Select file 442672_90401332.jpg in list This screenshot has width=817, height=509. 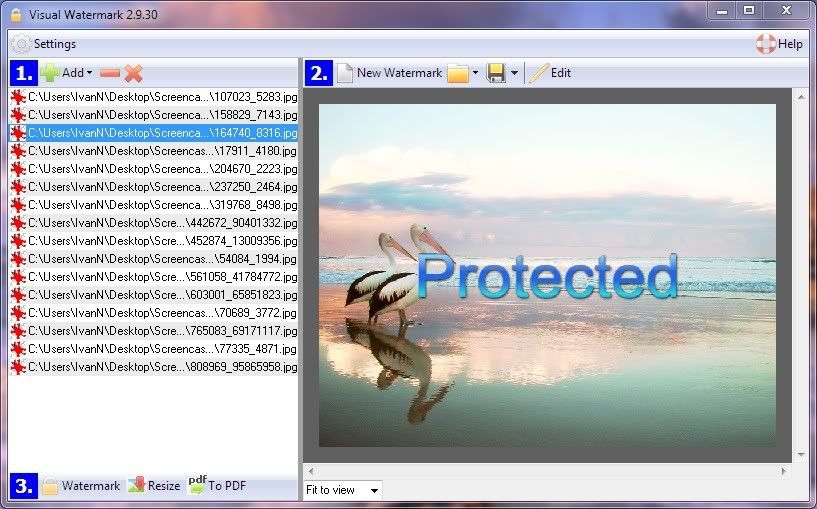tap(154, 222)
